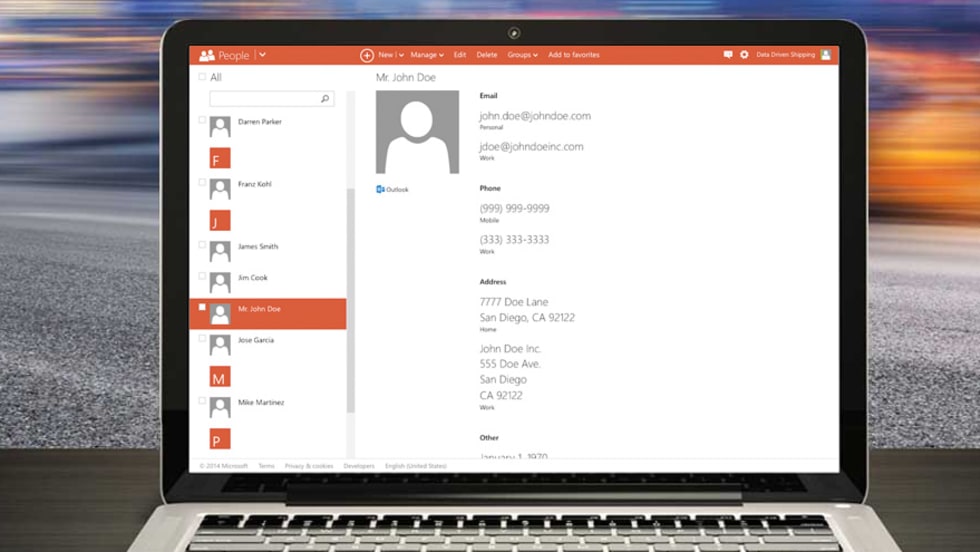The height and width of the screenshot is (552, 980).
Task: Click the search magnifier icon
Action: click(325, 99)
